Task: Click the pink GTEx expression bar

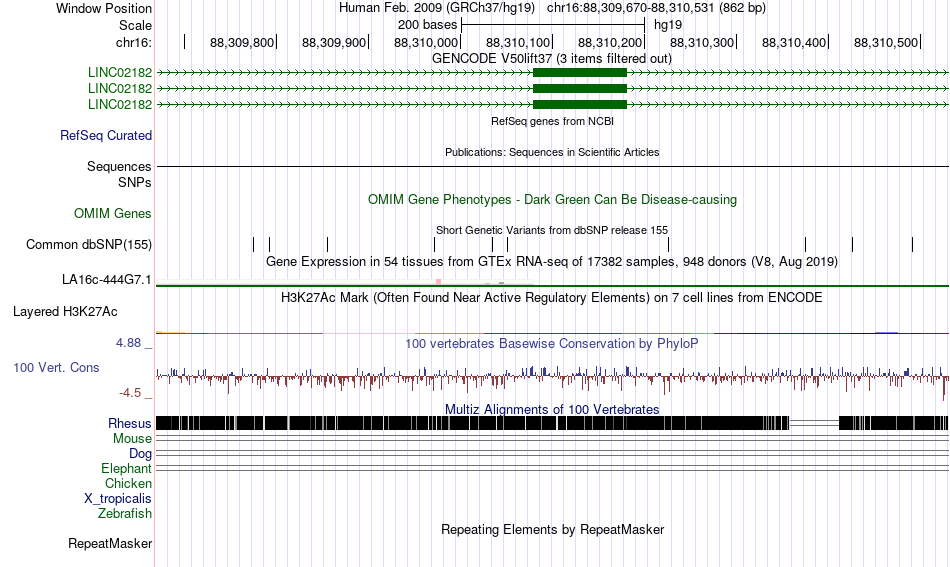Action: (439, 282)
